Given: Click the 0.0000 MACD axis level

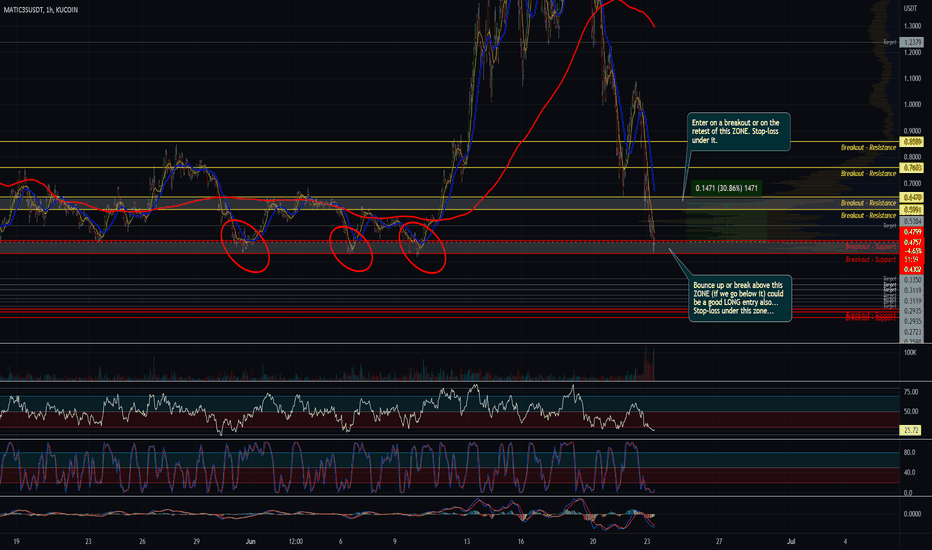Looking at the screenshot, I should tap(912, 514).
